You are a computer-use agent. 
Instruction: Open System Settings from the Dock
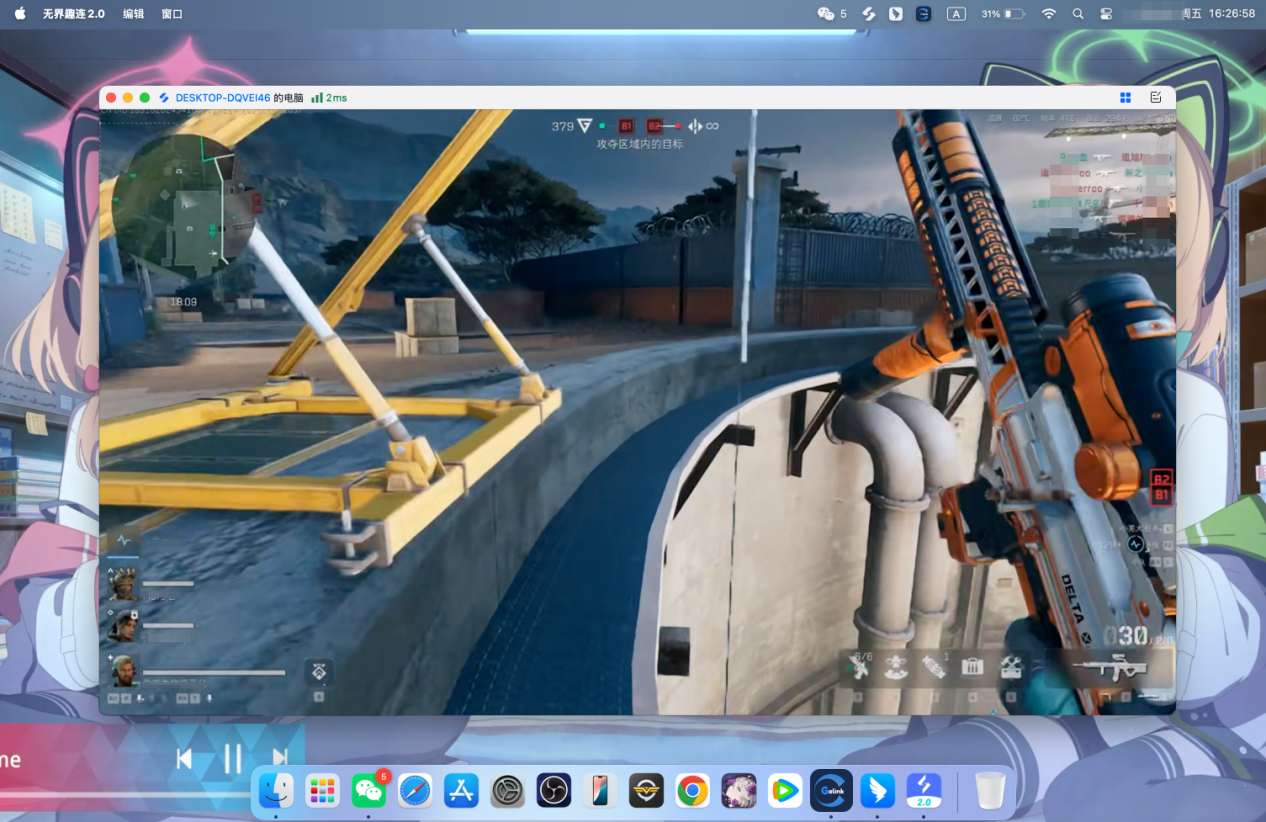click(508, 791)
